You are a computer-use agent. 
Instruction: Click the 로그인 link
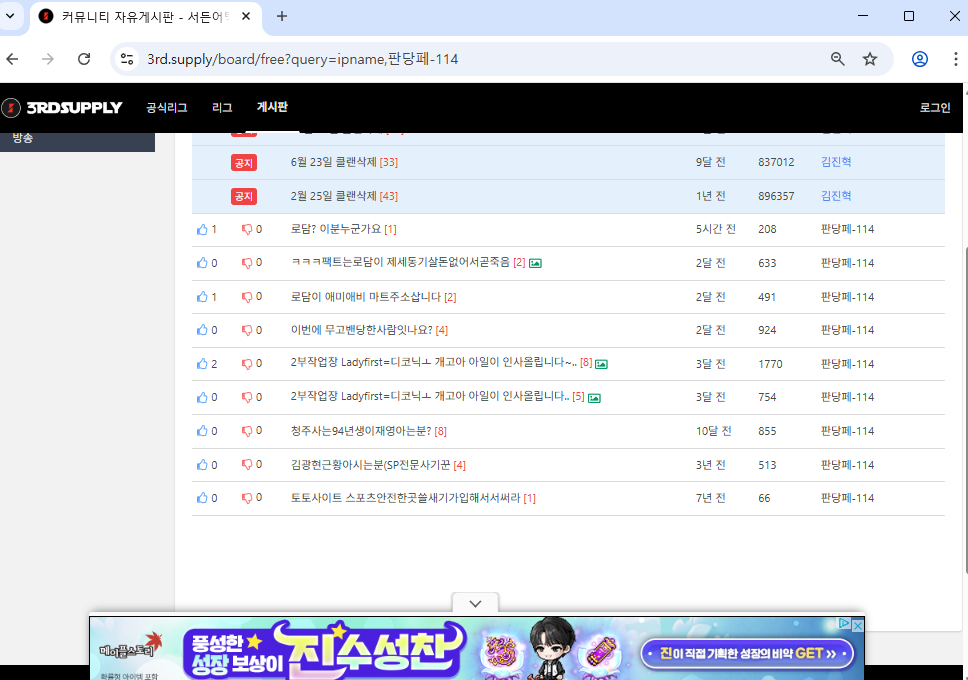[x=934, y=108]
